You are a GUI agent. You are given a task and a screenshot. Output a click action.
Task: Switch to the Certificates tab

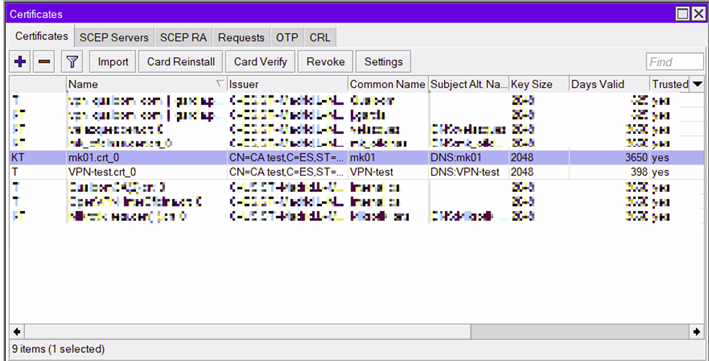point(42,36)
